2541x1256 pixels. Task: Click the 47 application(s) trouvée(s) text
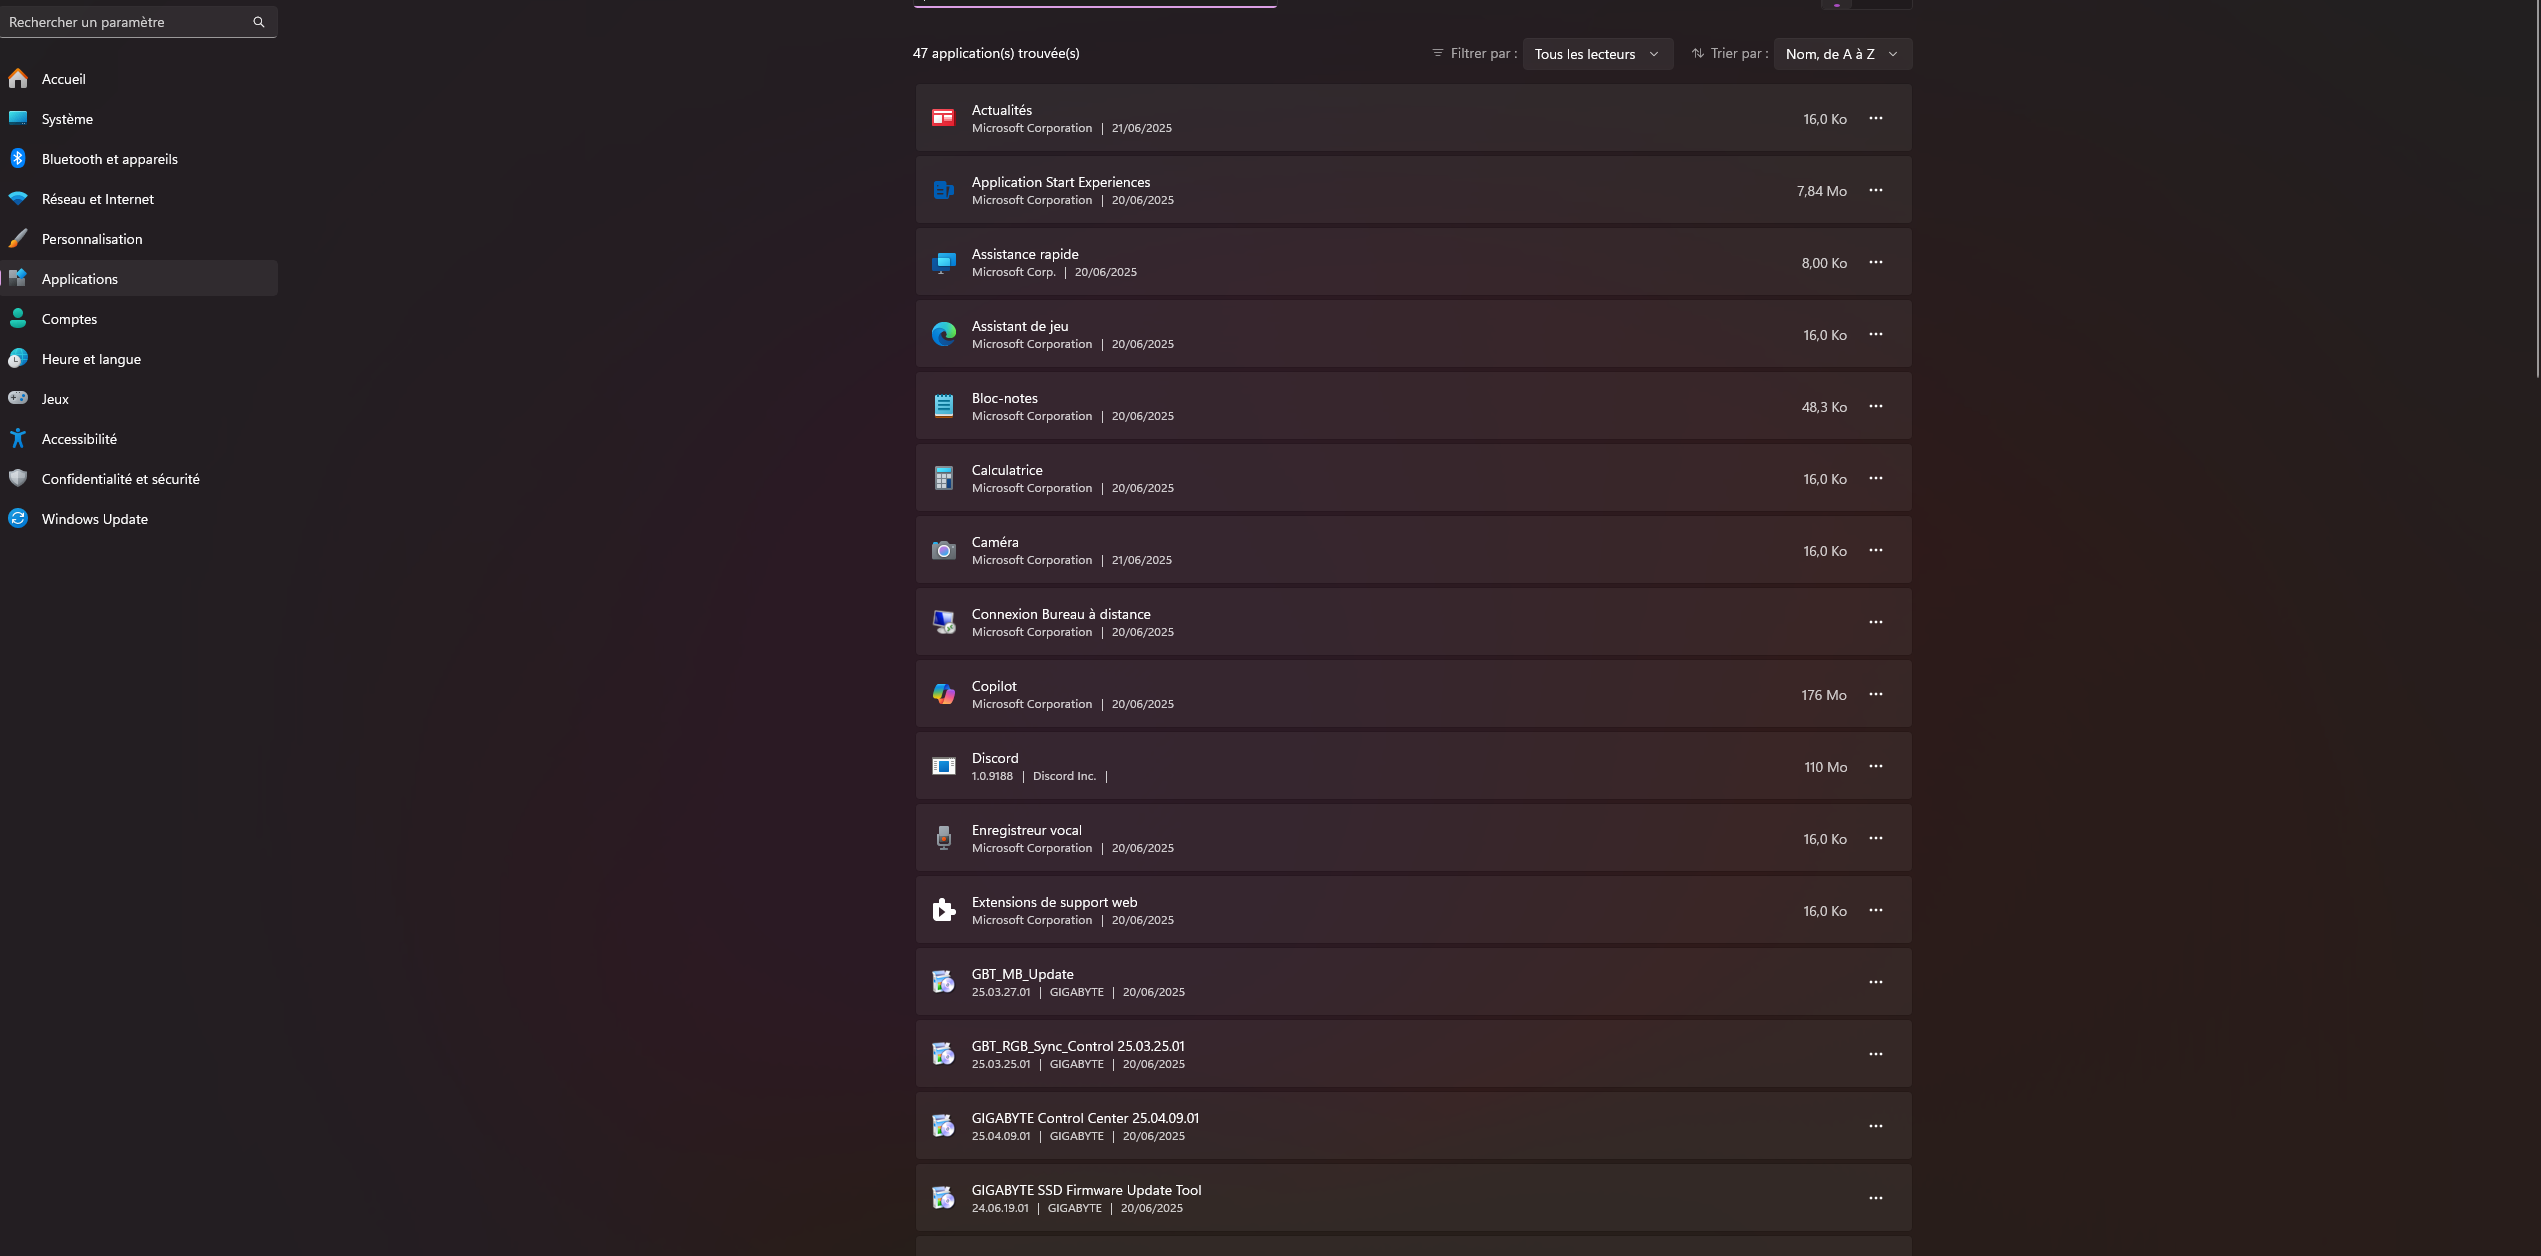[996, 53]
